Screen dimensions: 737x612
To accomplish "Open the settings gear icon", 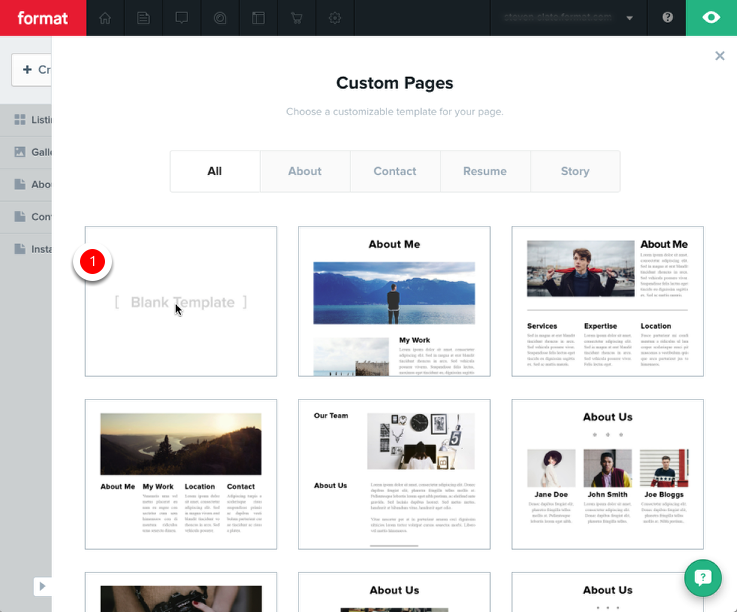I will click(335, 18).
